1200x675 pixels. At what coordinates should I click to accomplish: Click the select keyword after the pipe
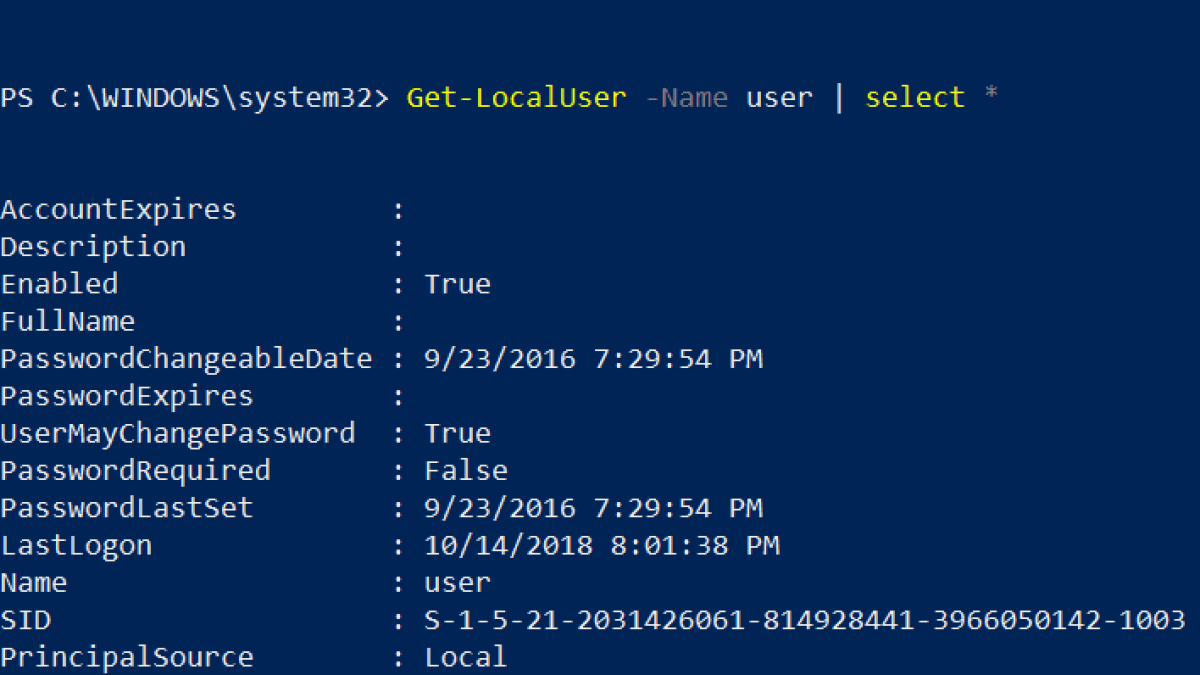[915, 98]
